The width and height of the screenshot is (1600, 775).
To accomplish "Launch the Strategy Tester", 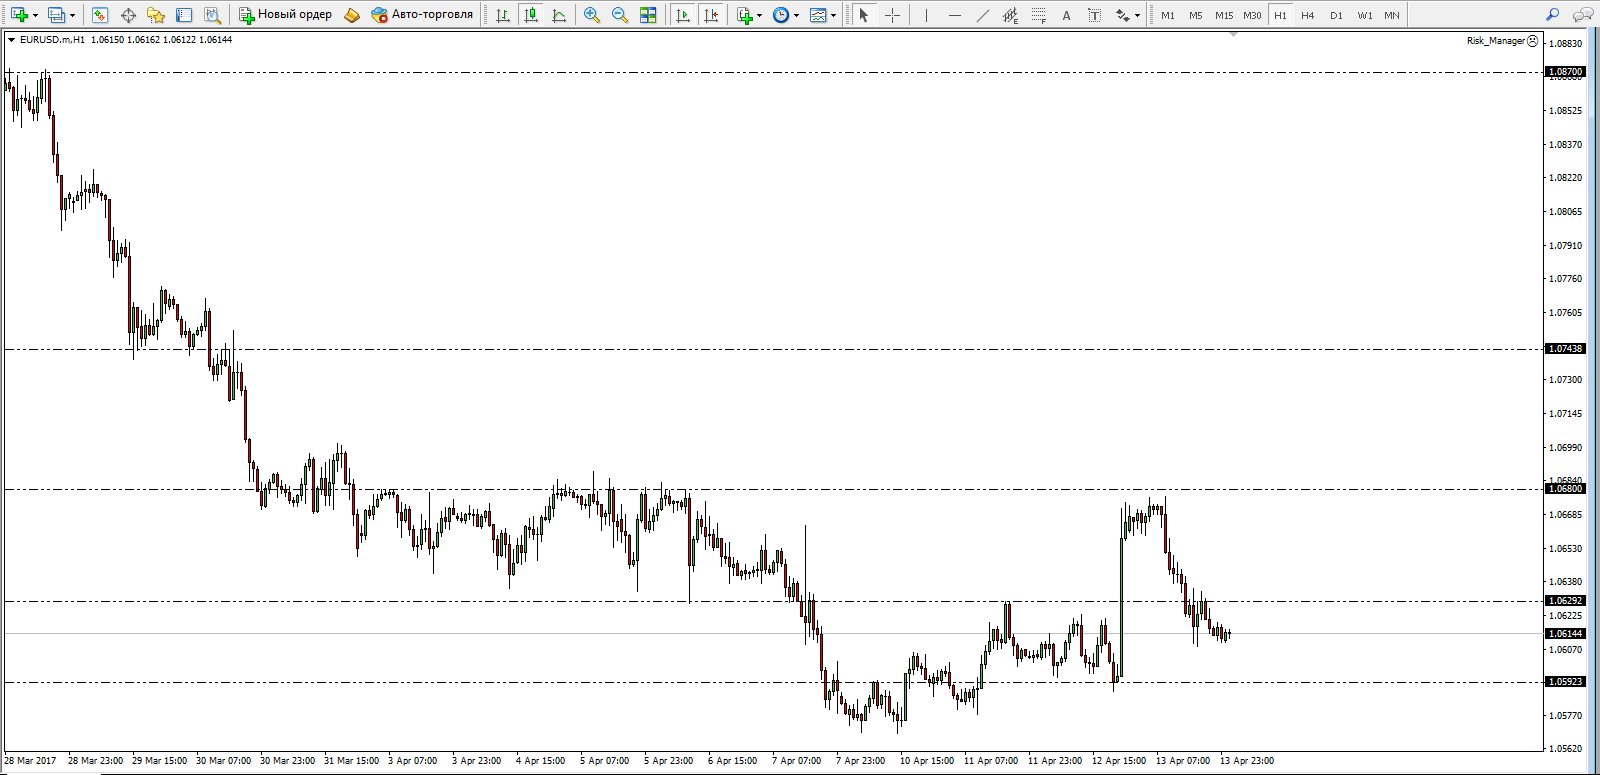I will point(212,15).
